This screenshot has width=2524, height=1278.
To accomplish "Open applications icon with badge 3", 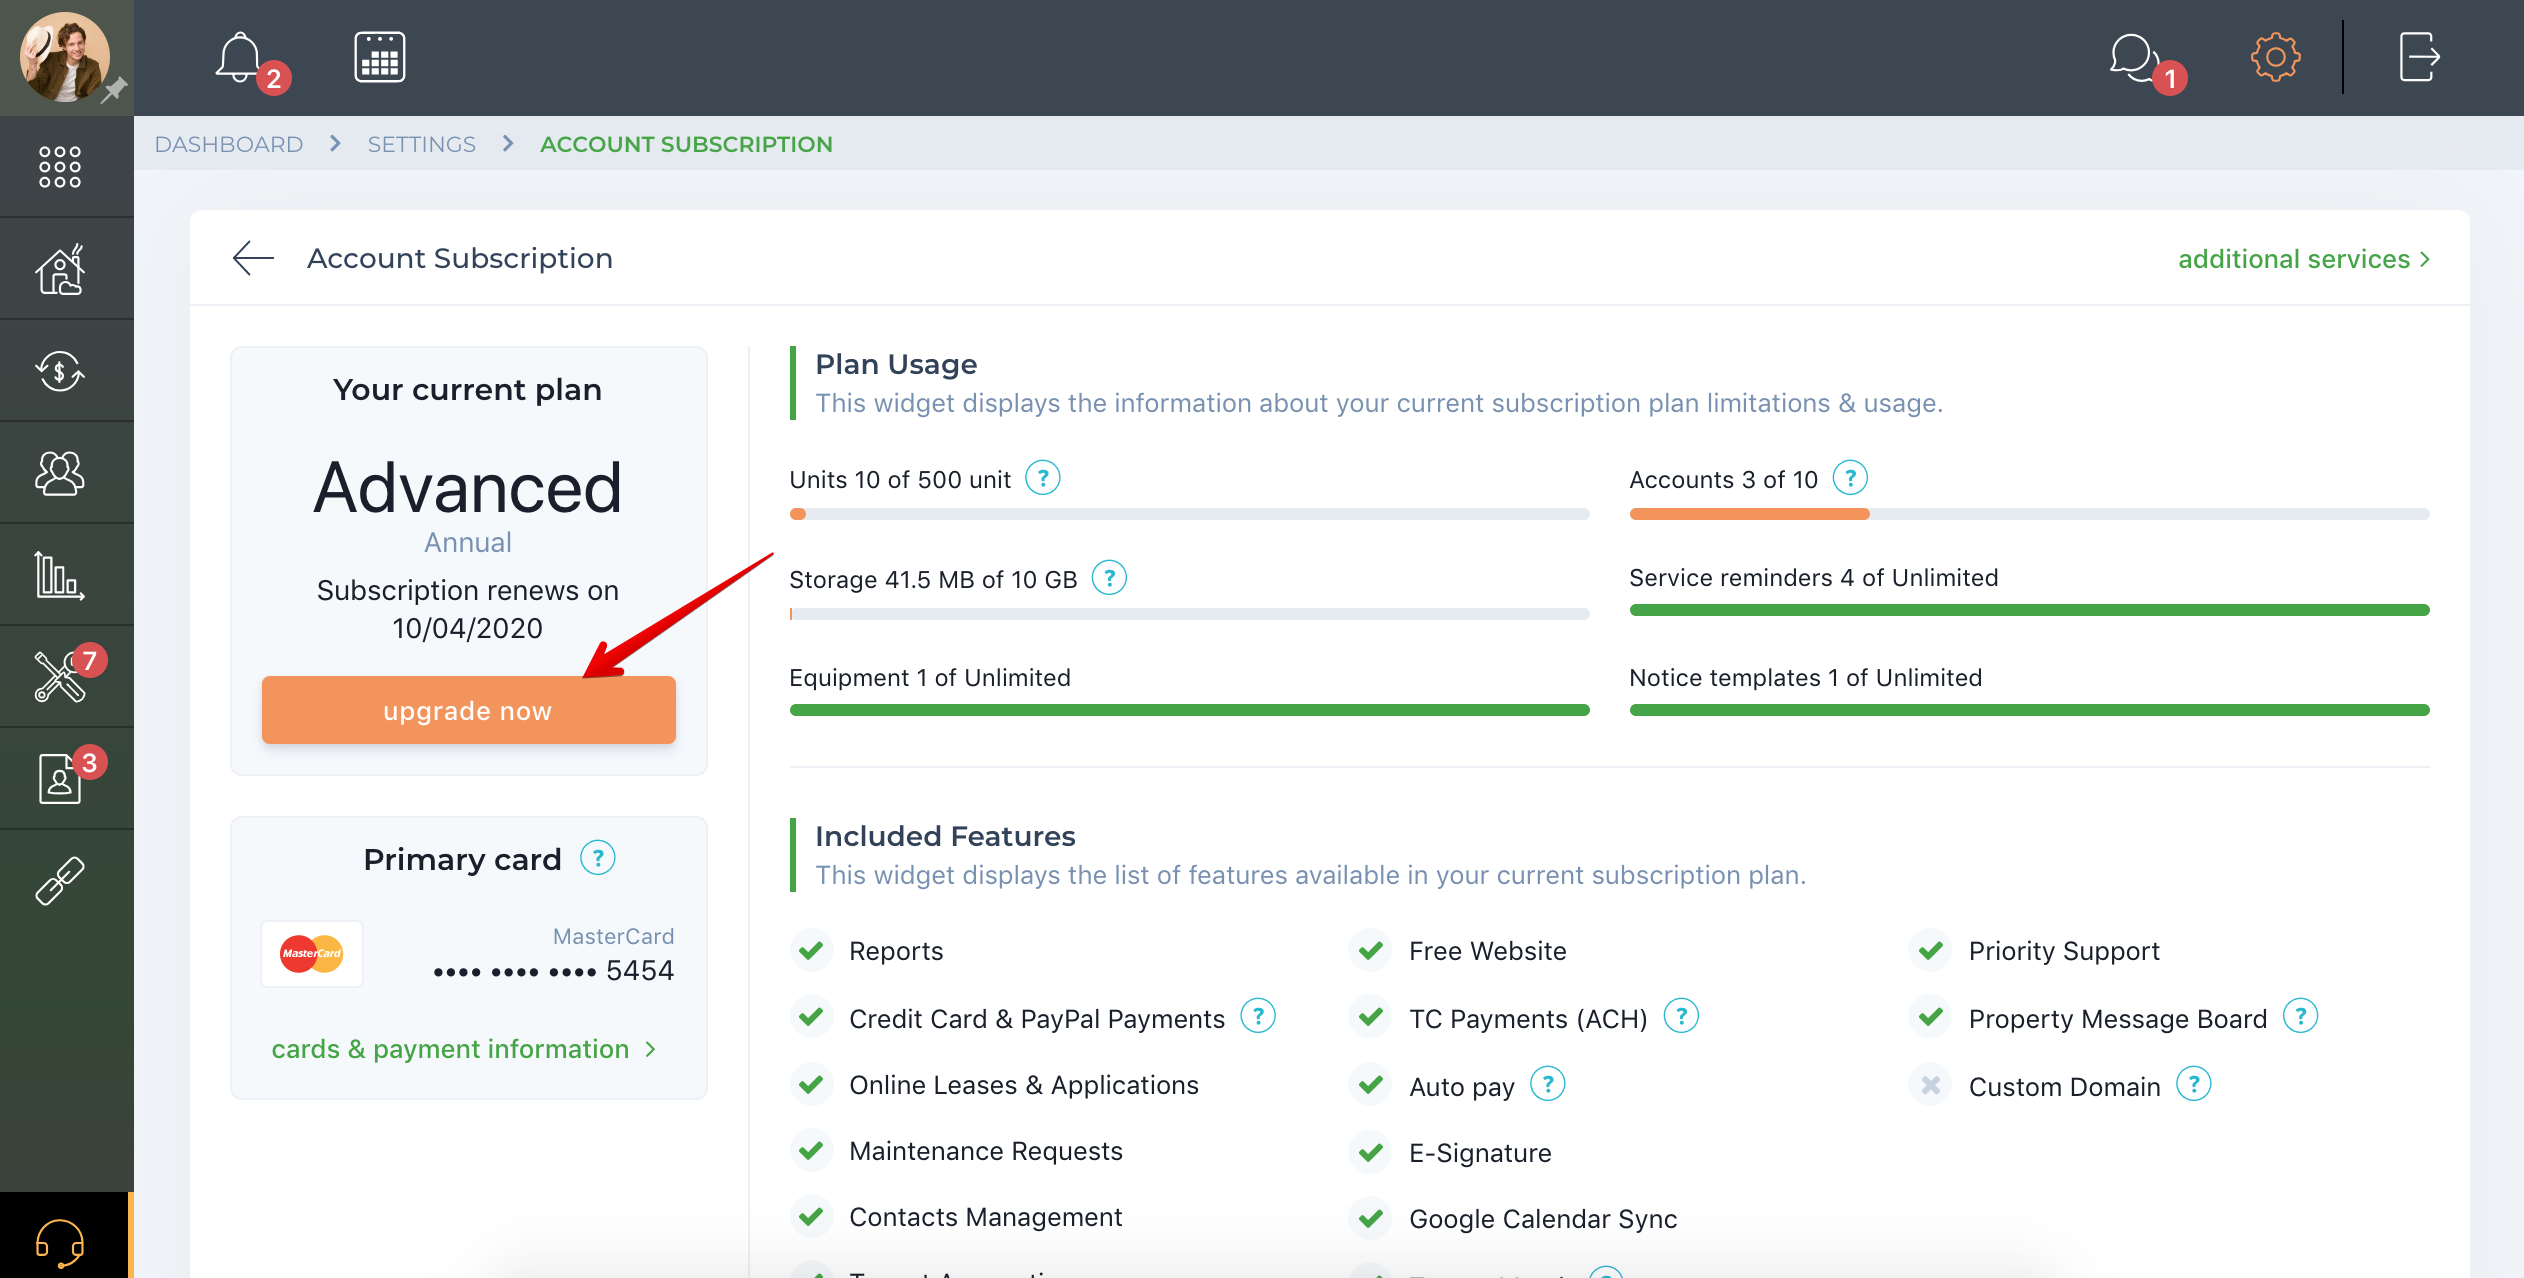I will (x=60, y=779).
